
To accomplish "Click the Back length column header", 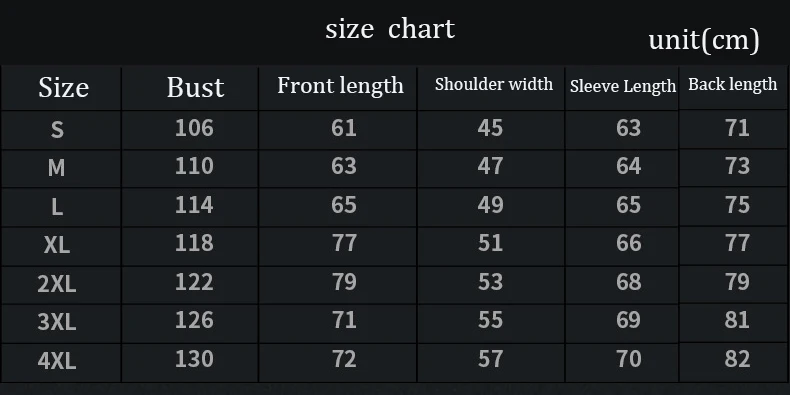I will click(x=733, y=85).
